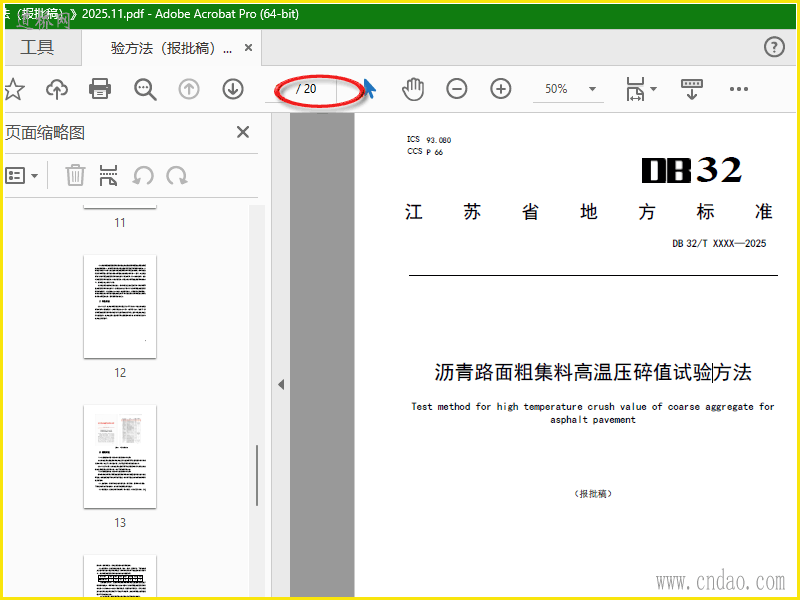Click the keyboard download toolbar icon
Image resolution: width=800 pixels, height=600 pixels.
pos(692,89)
